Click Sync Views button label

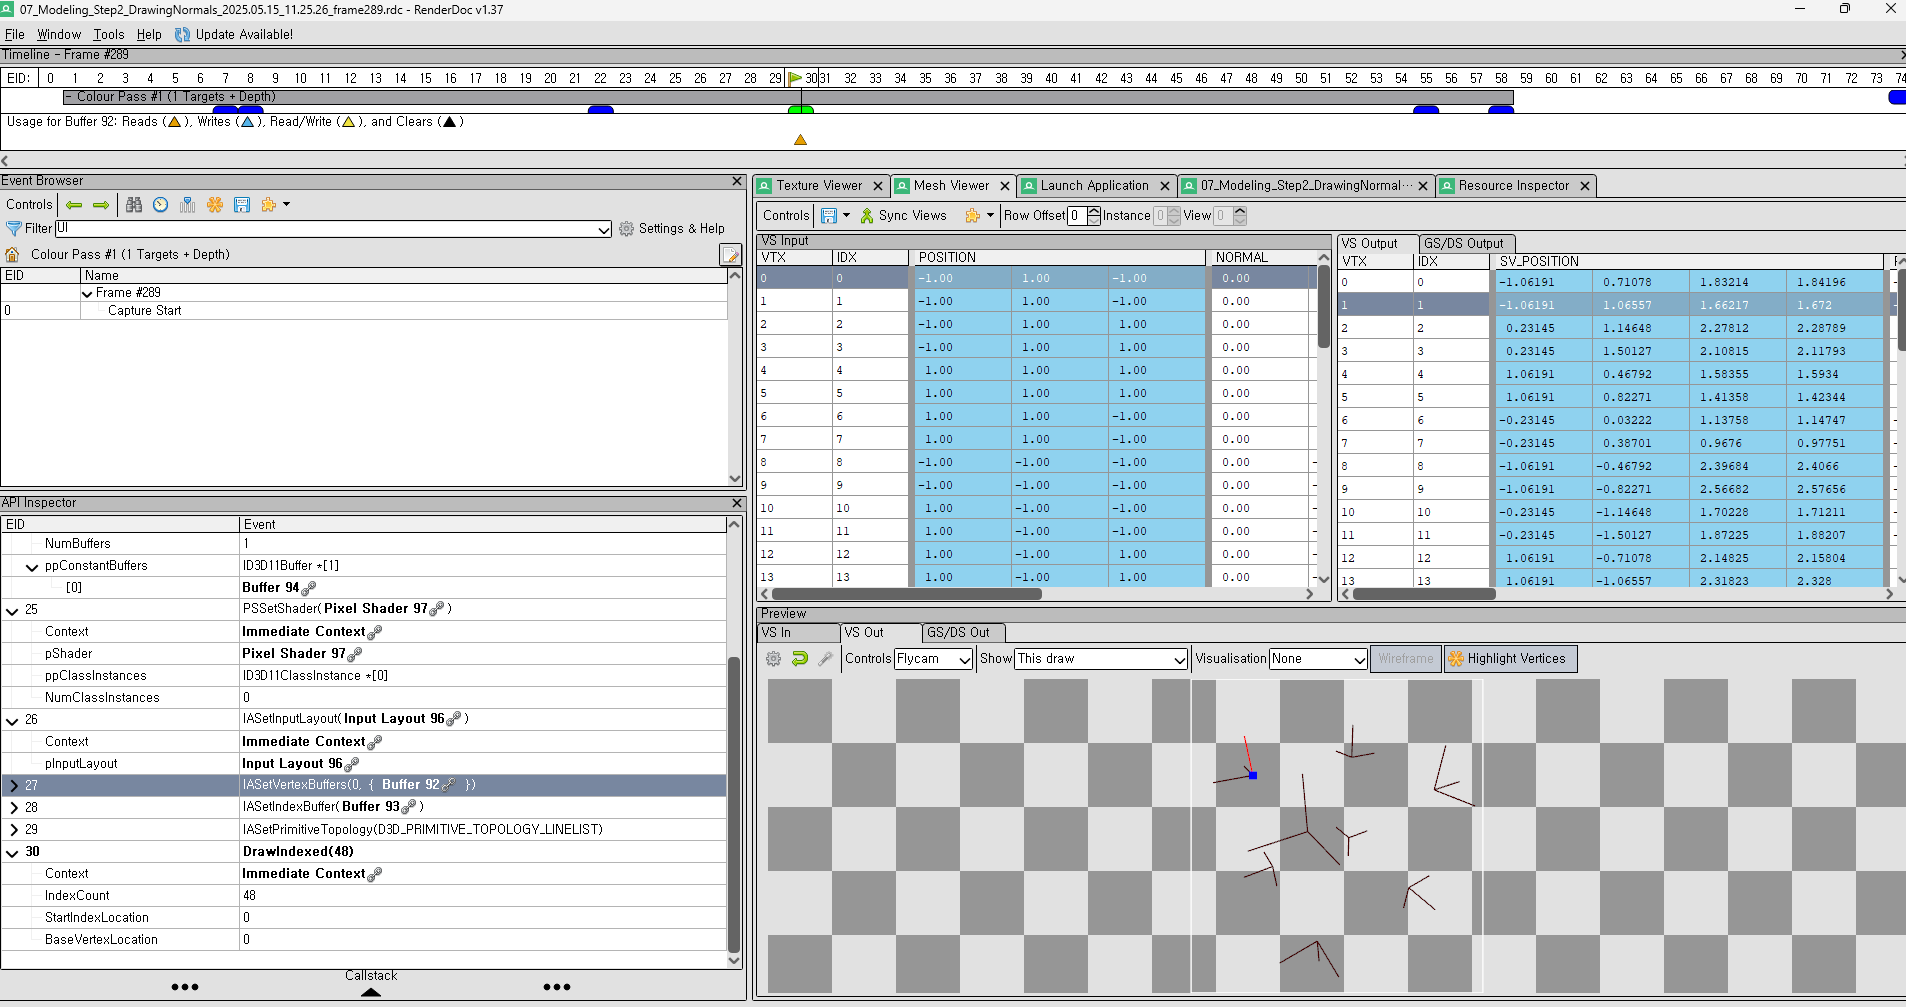(x=912, y=216)
